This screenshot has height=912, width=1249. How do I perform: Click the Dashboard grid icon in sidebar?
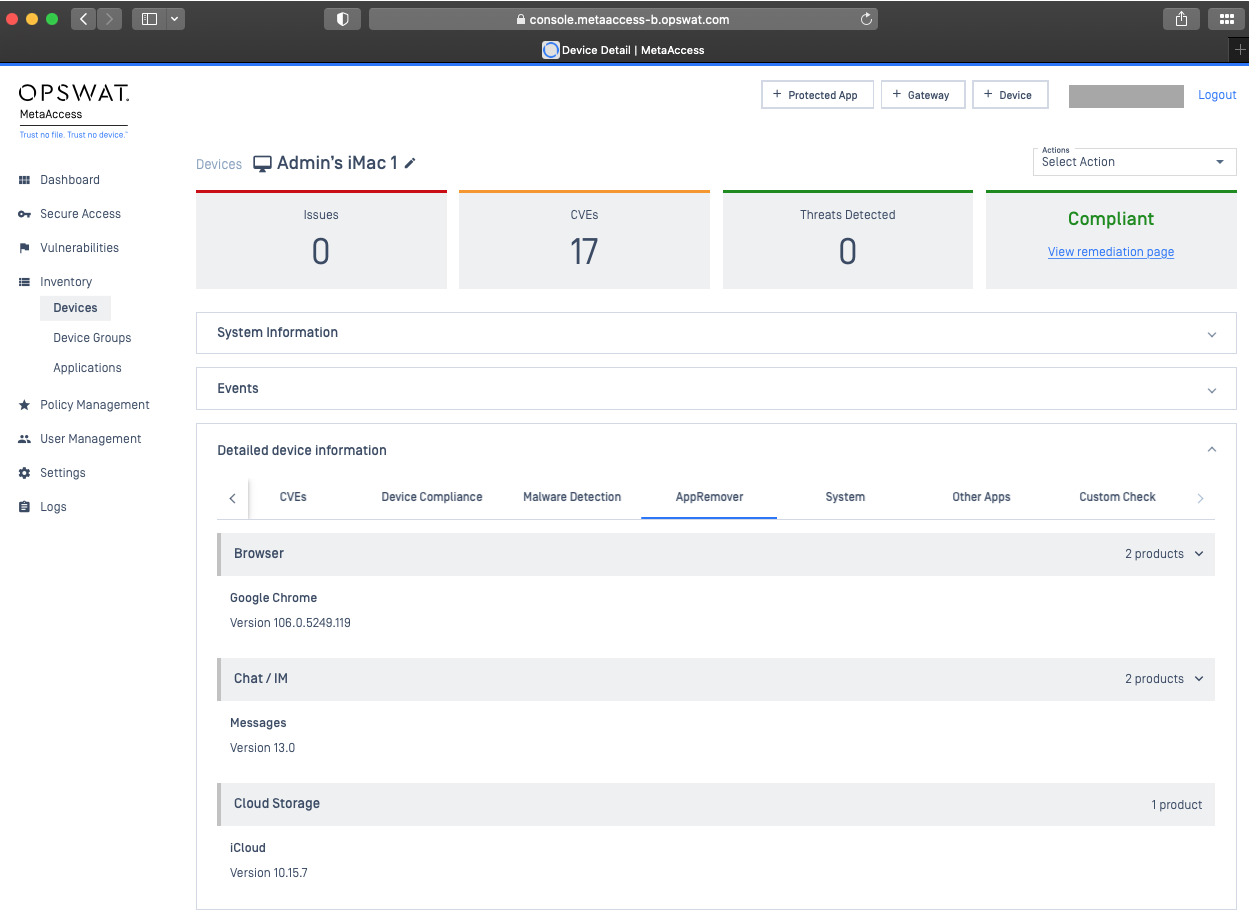[25, 180]
